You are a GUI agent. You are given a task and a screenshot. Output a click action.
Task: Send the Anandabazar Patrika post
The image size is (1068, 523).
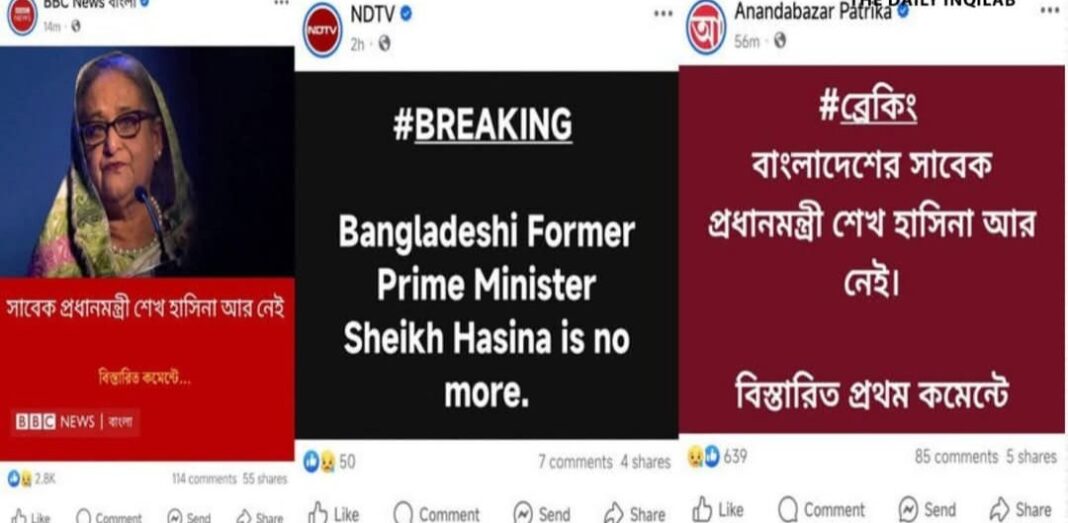pyautogui.click(x=927, y=509)
